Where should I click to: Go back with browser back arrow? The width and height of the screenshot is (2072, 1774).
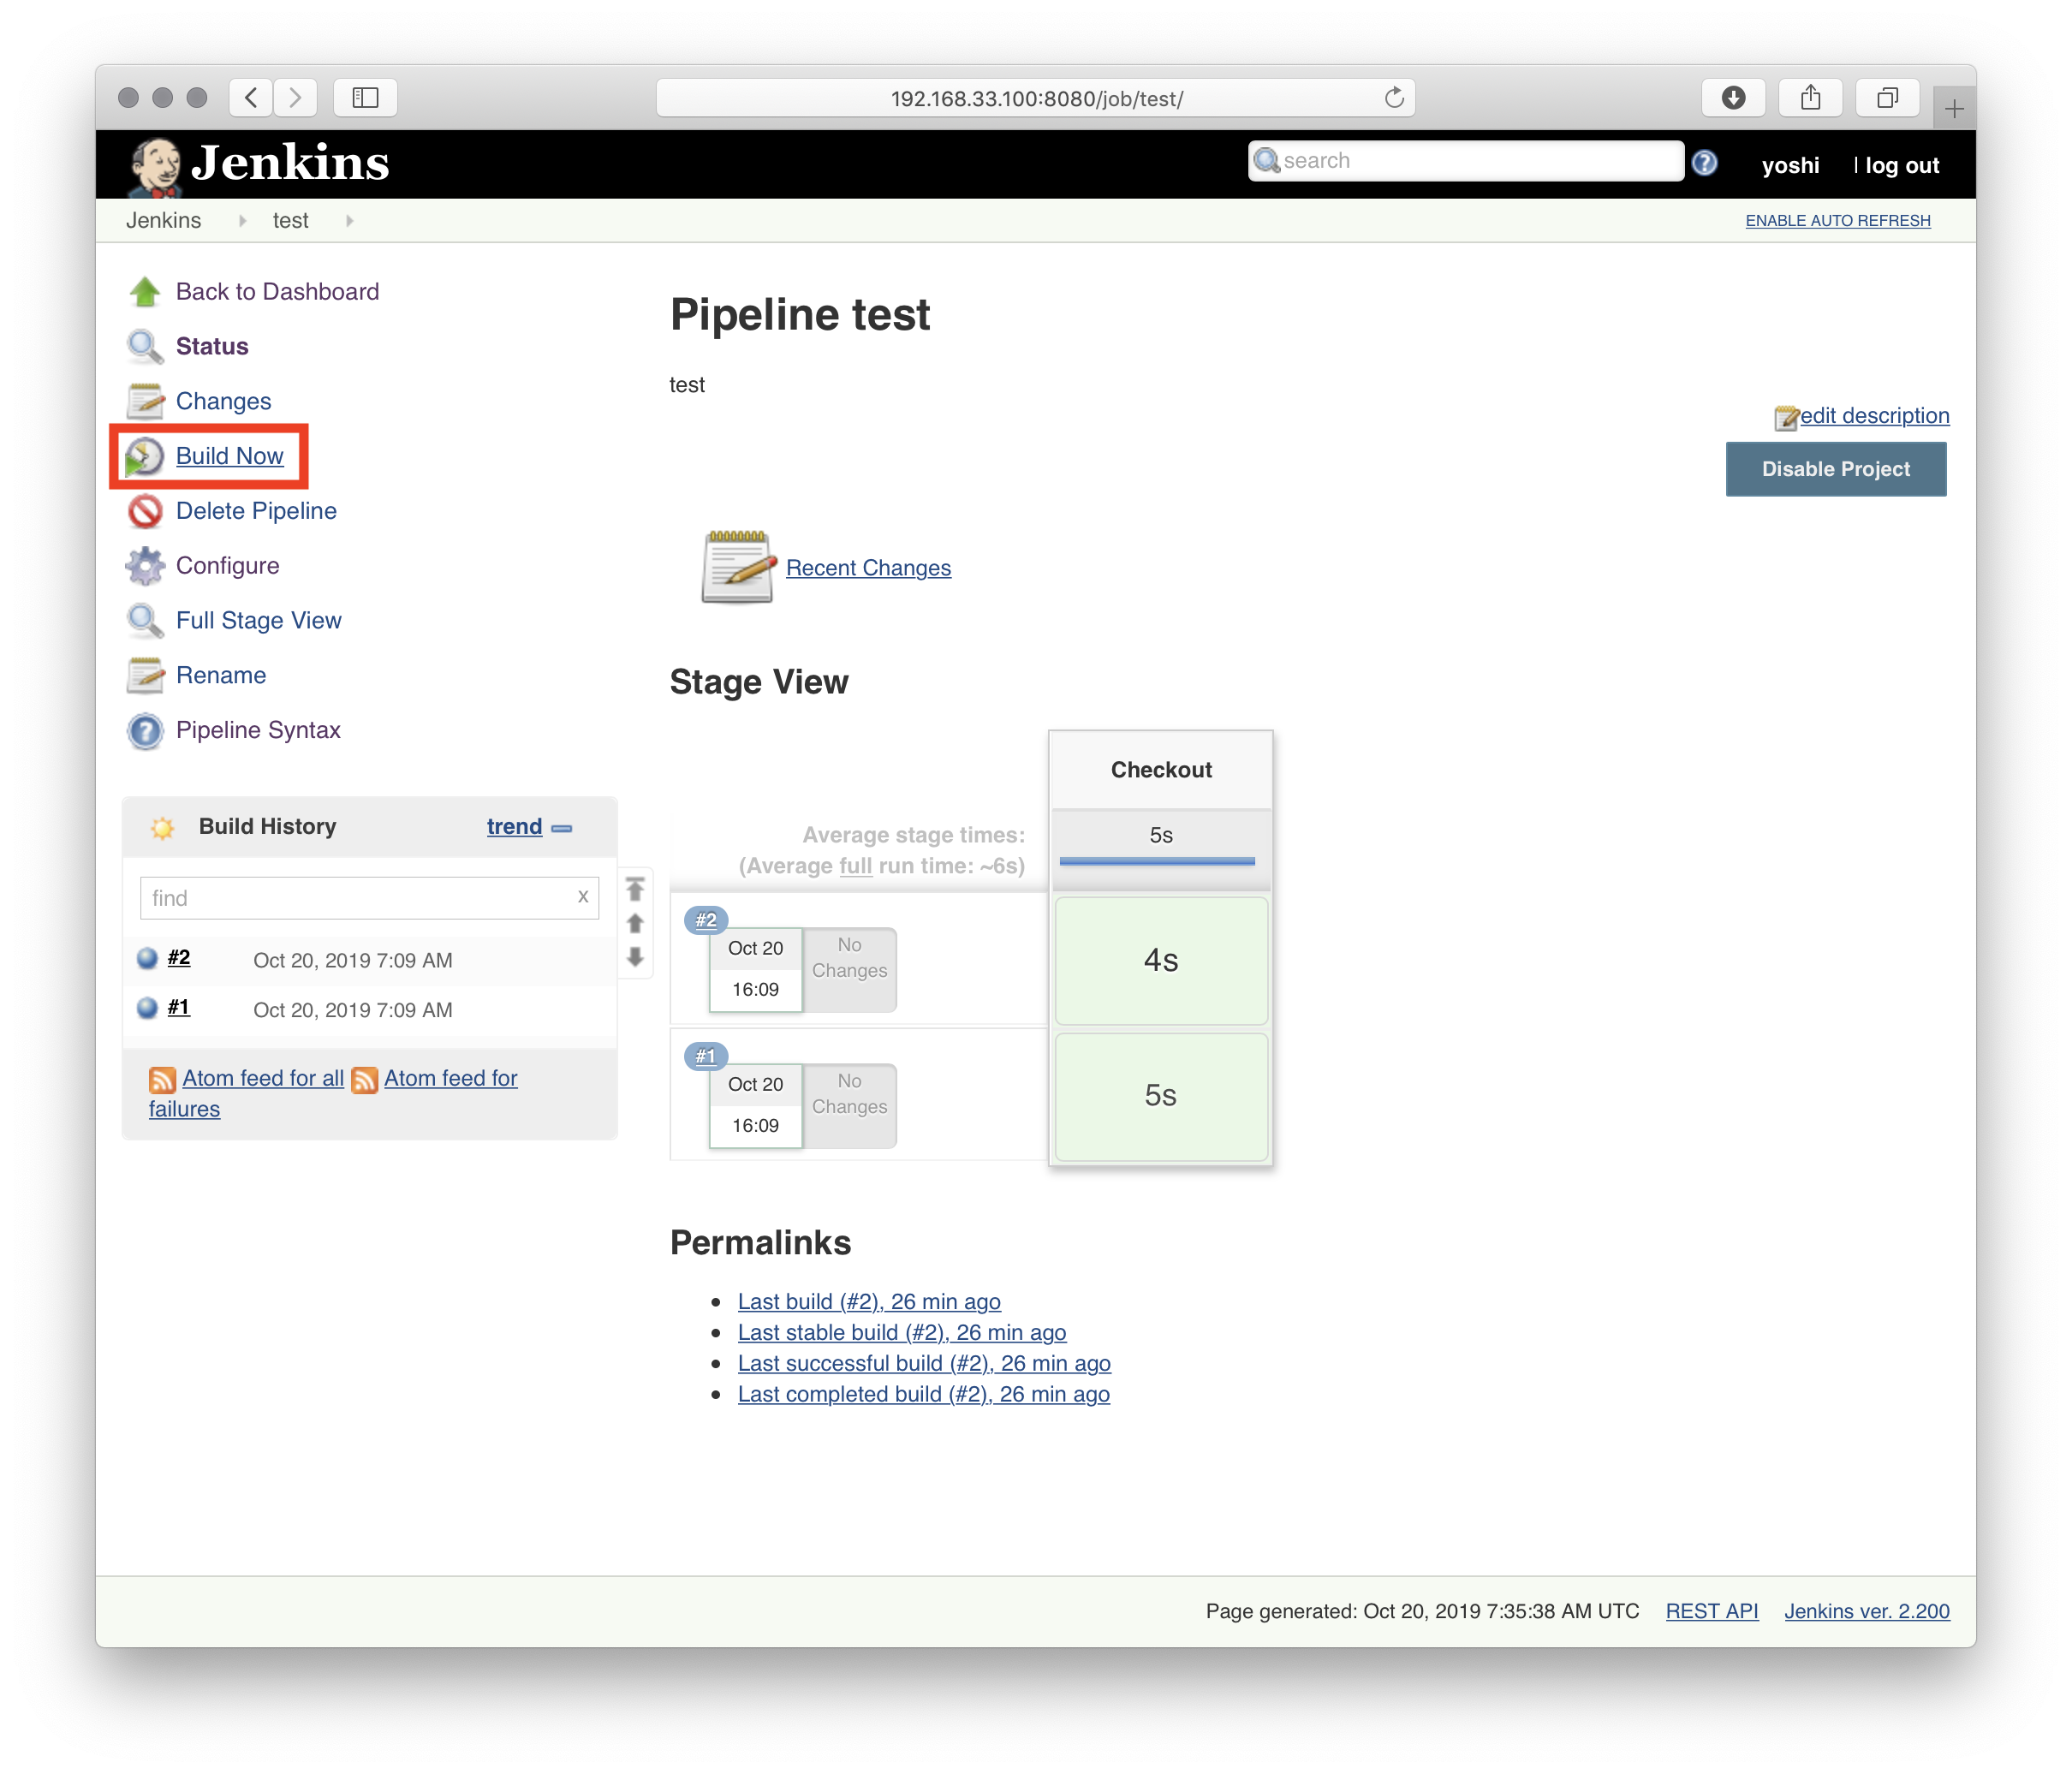251,97
